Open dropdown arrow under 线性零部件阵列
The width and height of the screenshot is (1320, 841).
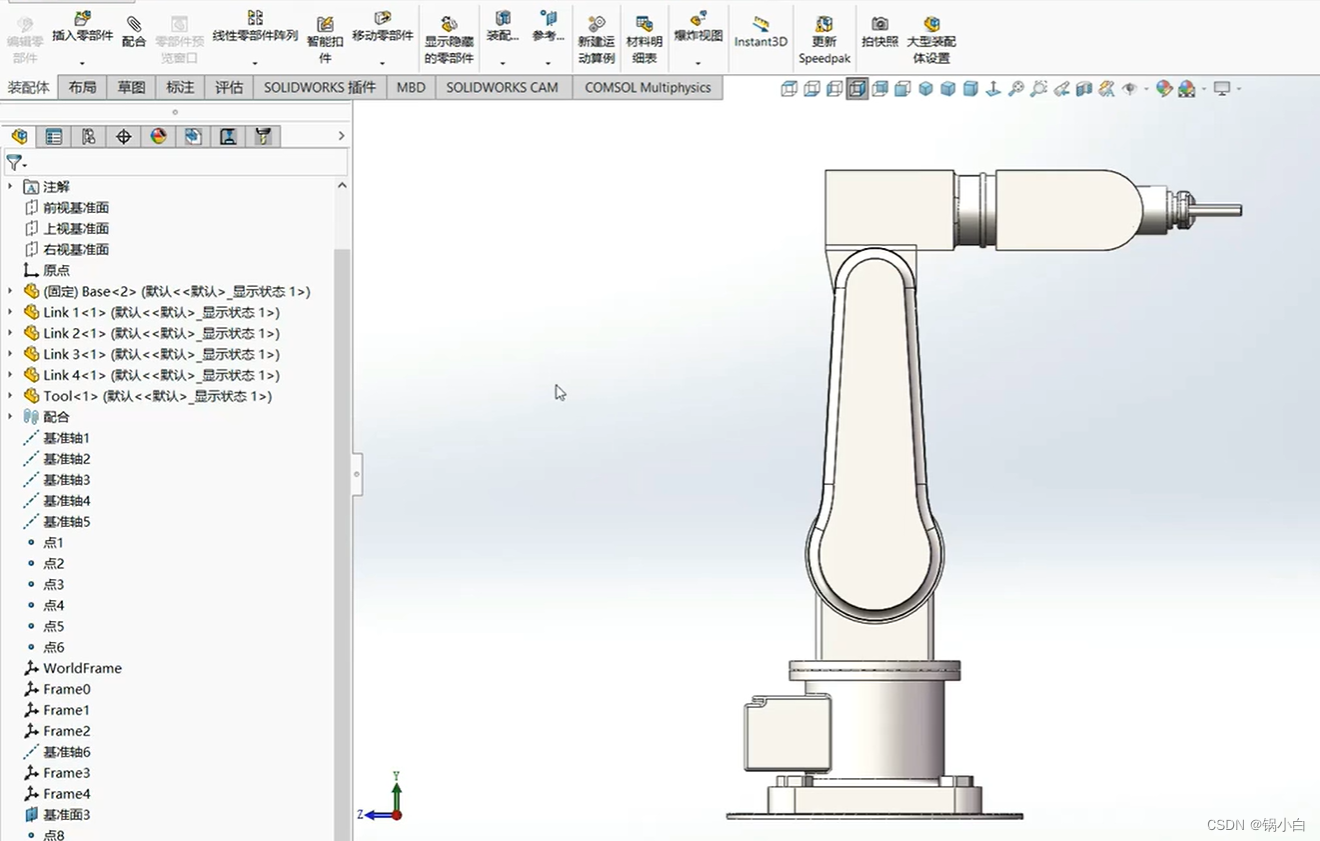[x=255, y=63]
